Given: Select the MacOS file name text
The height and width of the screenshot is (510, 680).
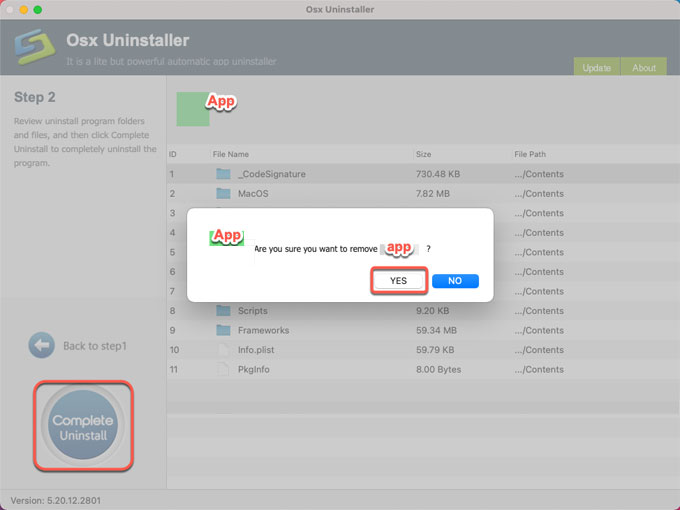Looking at the screenshot, I should click(253, 193).
